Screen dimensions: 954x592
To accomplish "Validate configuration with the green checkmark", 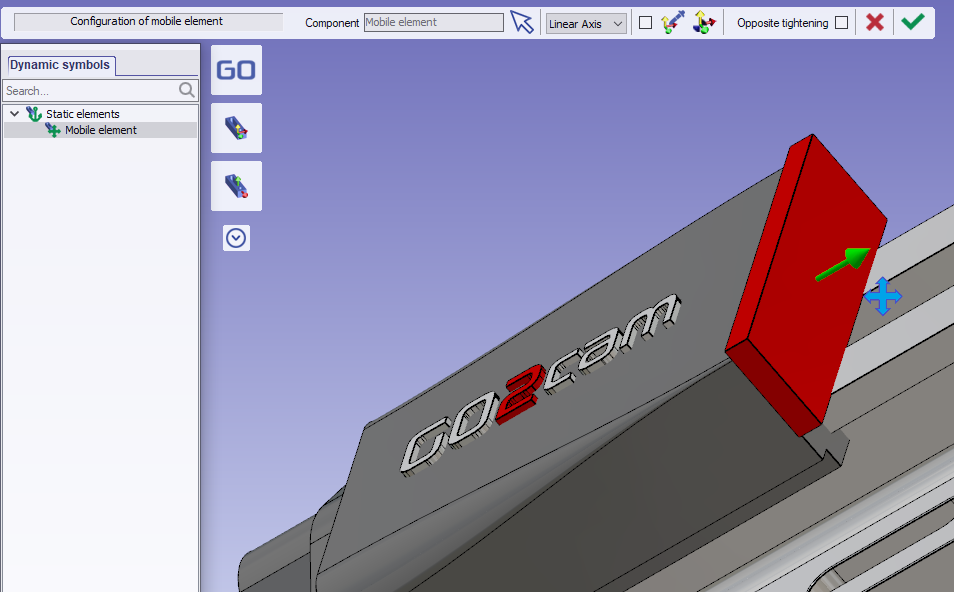I will [x=912, y=22].
